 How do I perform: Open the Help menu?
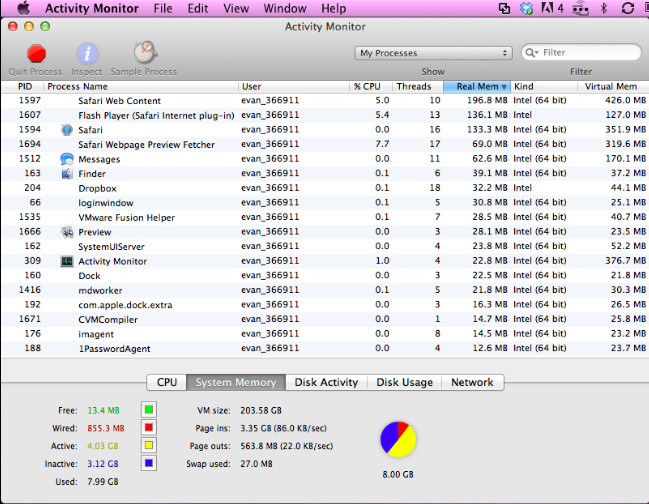click(334, 8)
